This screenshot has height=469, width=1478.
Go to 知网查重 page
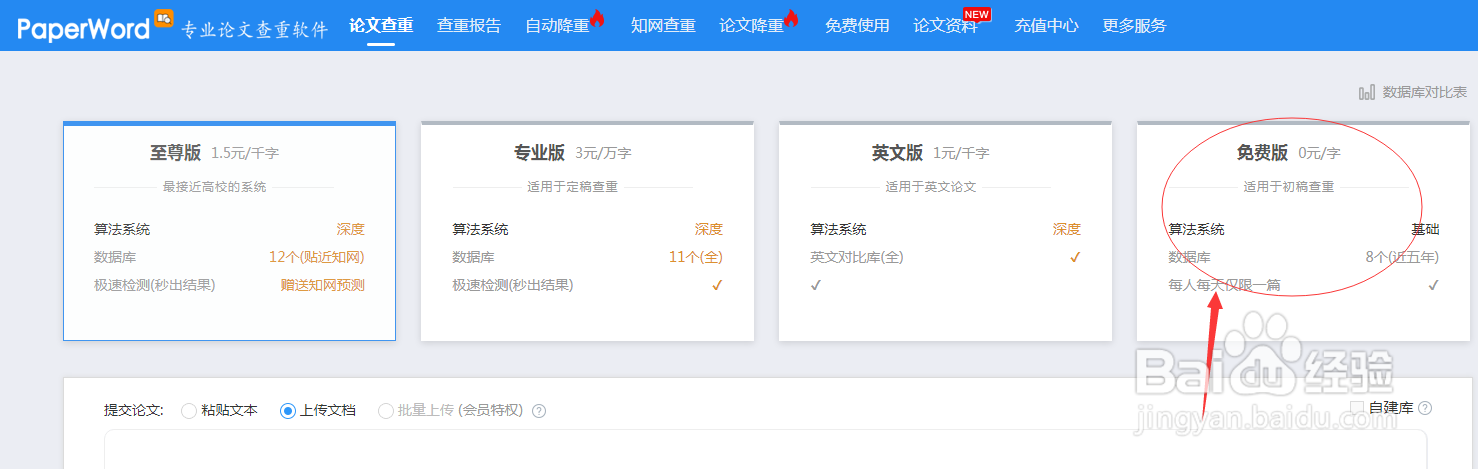pyautogui.click(x=663, y=25)
